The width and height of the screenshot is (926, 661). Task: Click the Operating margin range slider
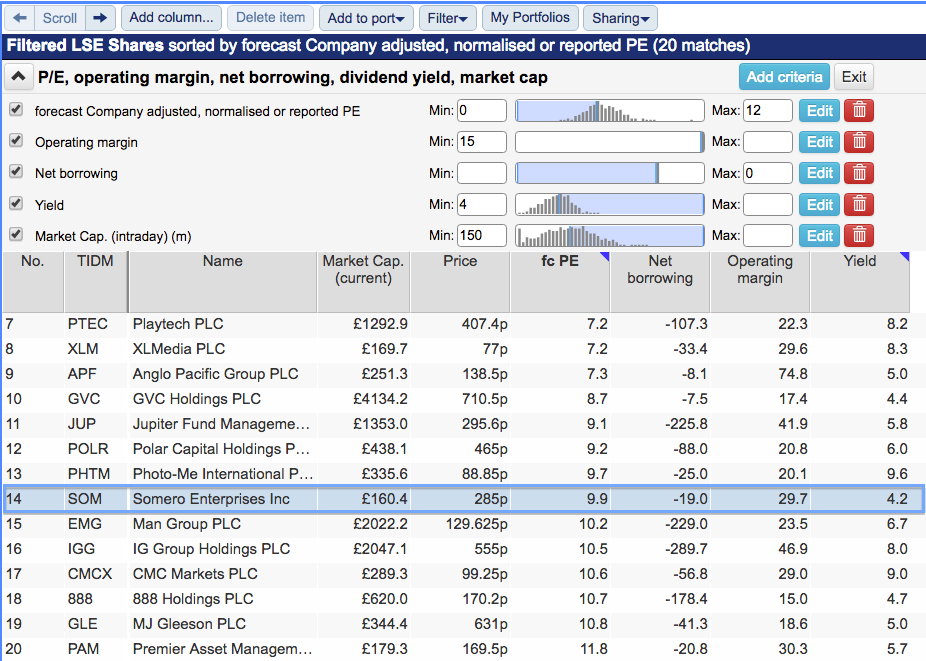(609, 142)
